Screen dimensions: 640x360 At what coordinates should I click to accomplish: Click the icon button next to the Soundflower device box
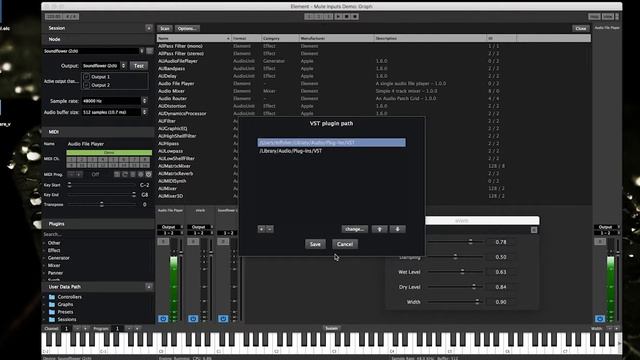pyautogui.click(x=150, y=51)
